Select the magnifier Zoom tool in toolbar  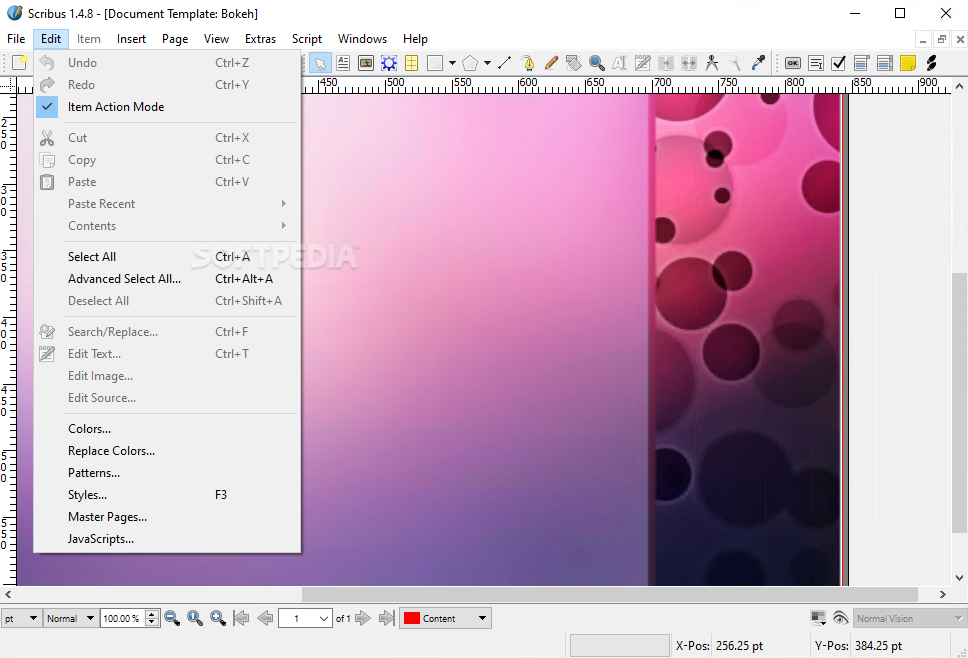(x=596, y=63)
